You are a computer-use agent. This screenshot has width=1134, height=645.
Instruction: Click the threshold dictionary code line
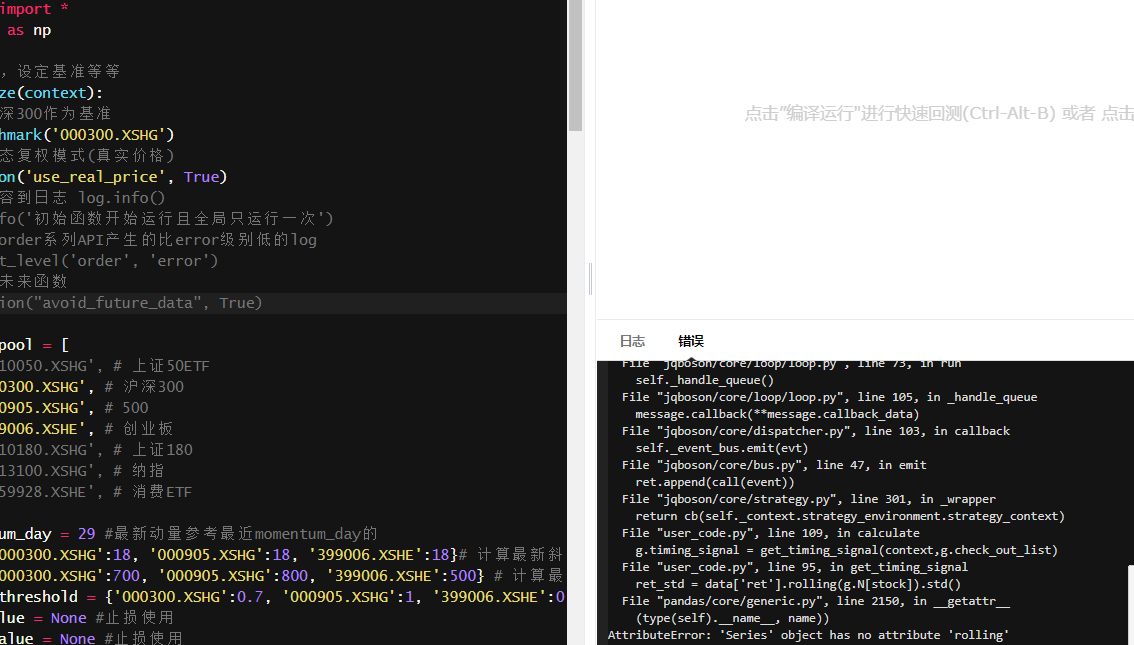click(284, 597)
